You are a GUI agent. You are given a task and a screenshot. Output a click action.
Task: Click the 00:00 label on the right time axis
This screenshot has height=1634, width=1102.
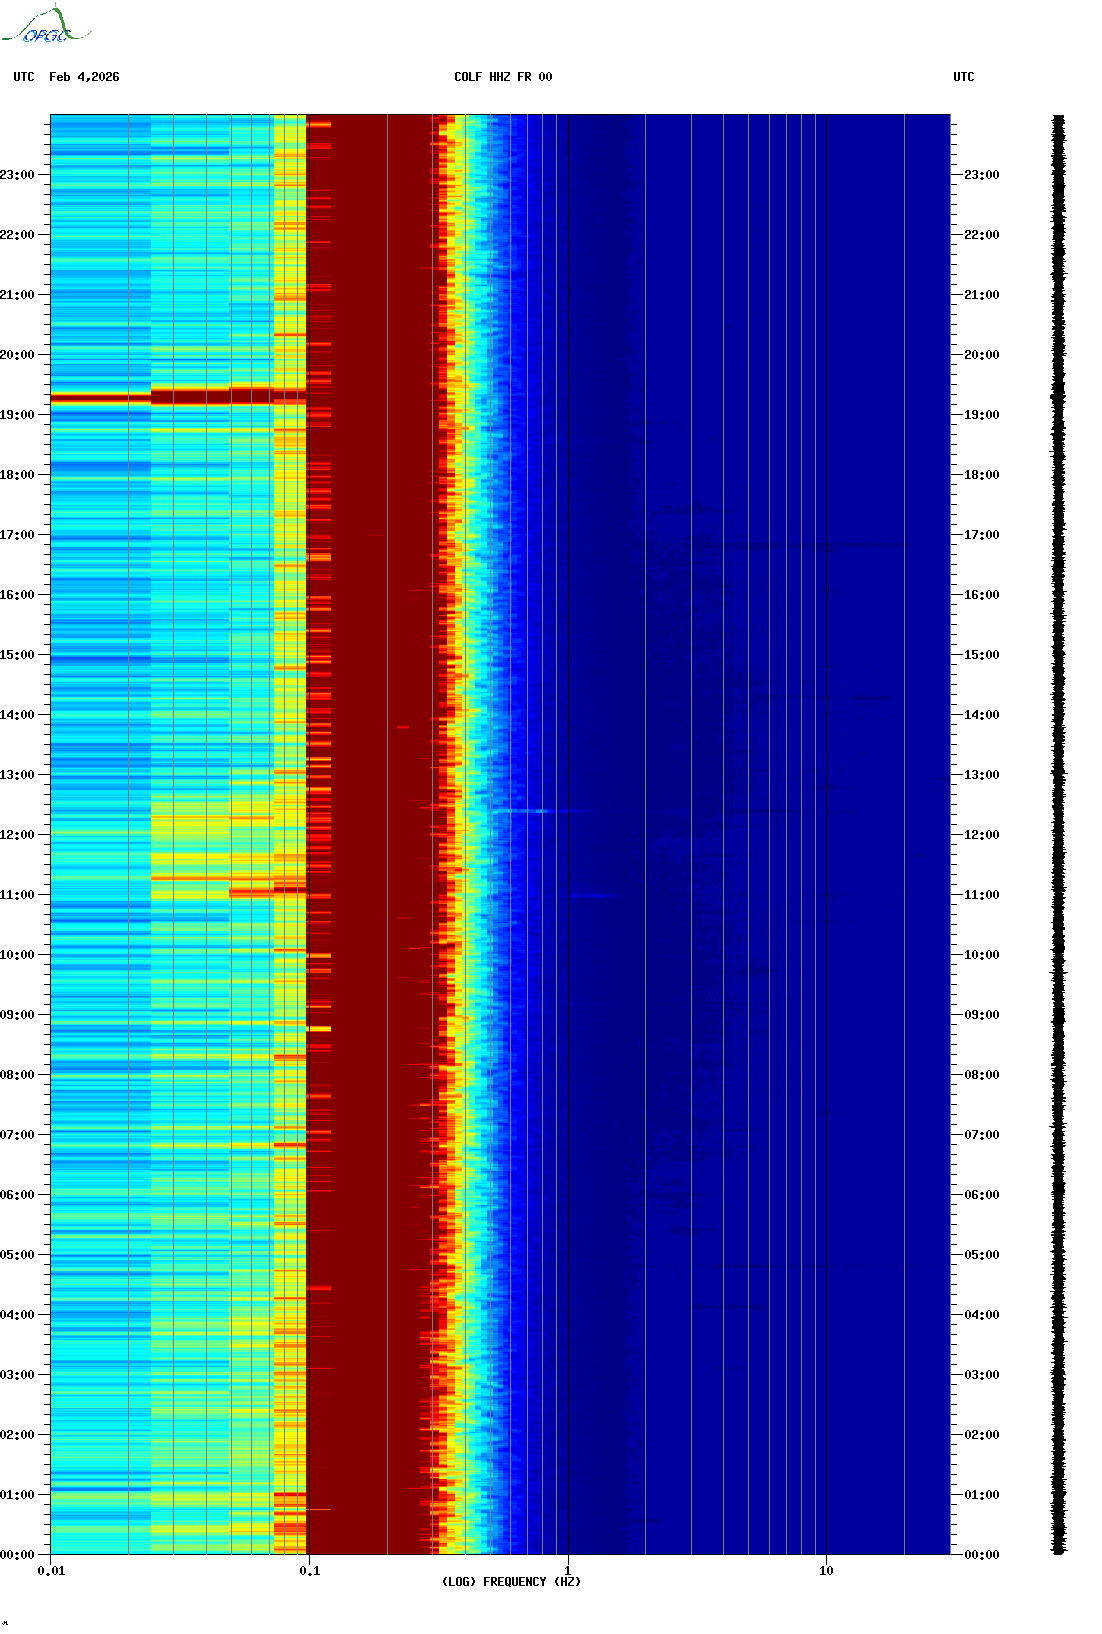981,1555
